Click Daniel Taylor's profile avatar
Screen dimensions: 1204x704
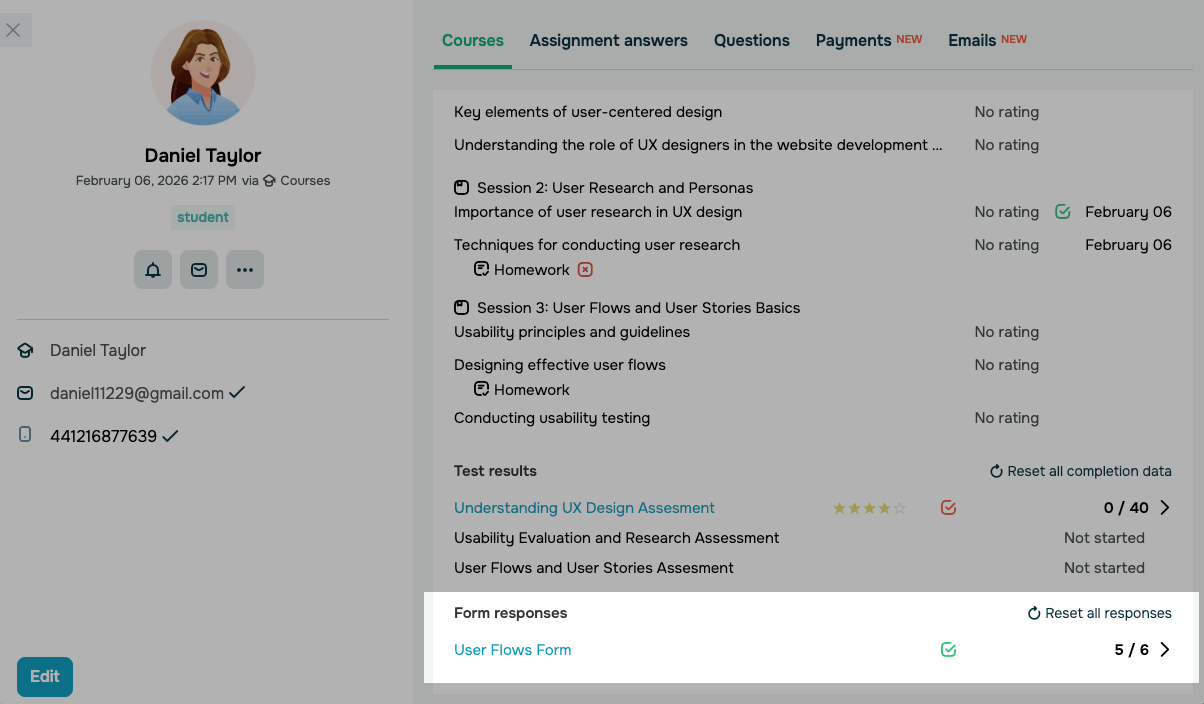coord(203,73)
